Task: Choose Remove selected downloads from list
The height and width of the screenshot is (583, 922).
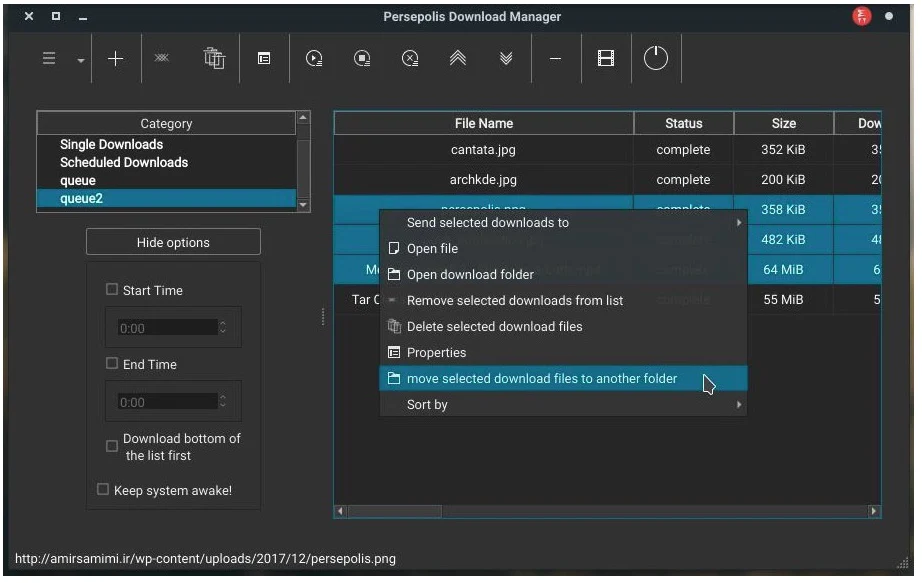Action: pyautogui.click(x=563, y=301)
